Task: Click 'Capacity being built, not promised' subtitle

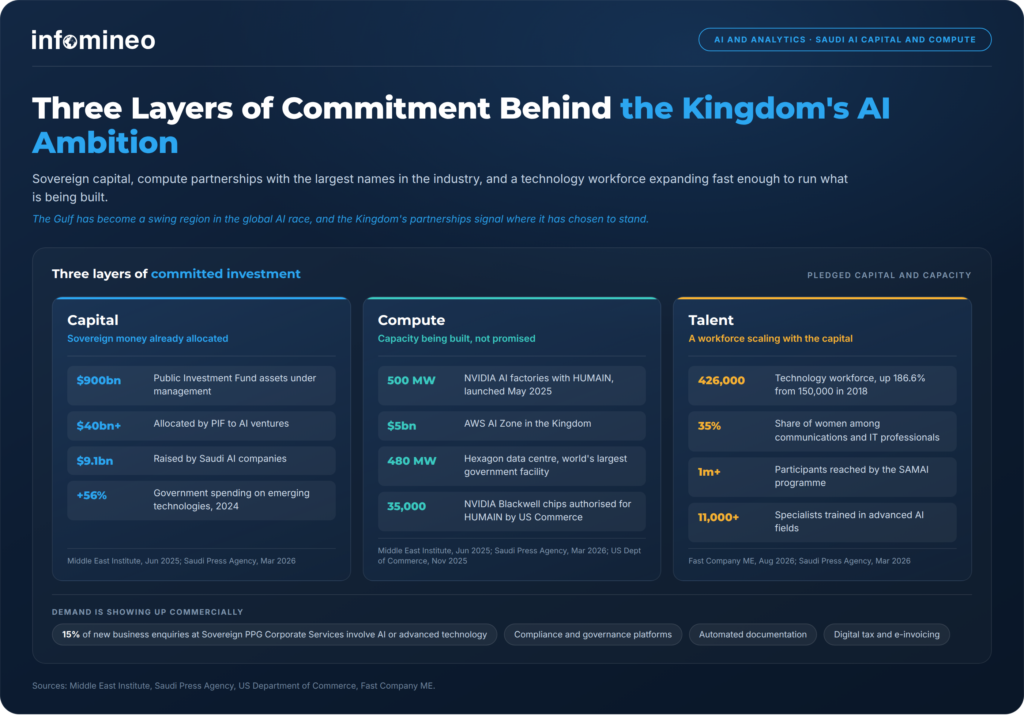Action: tap(456, 338)
